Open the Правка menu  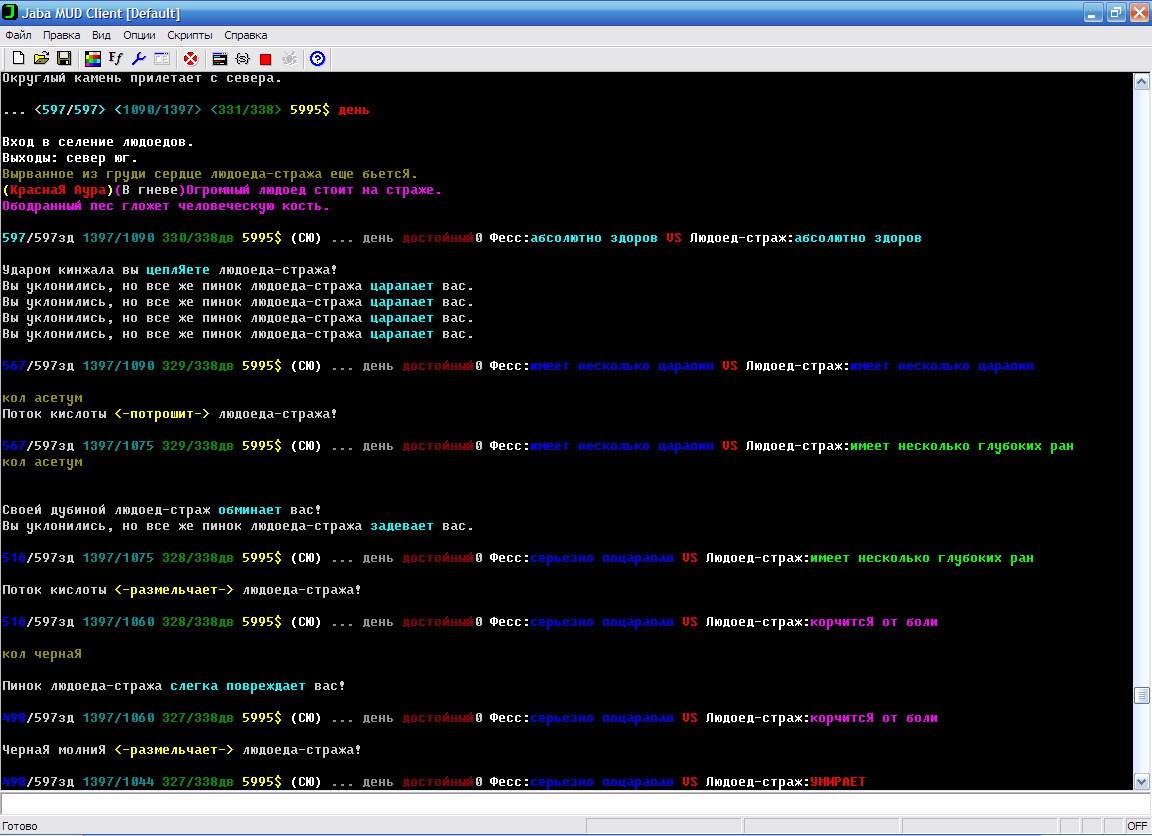coord(62,35)
